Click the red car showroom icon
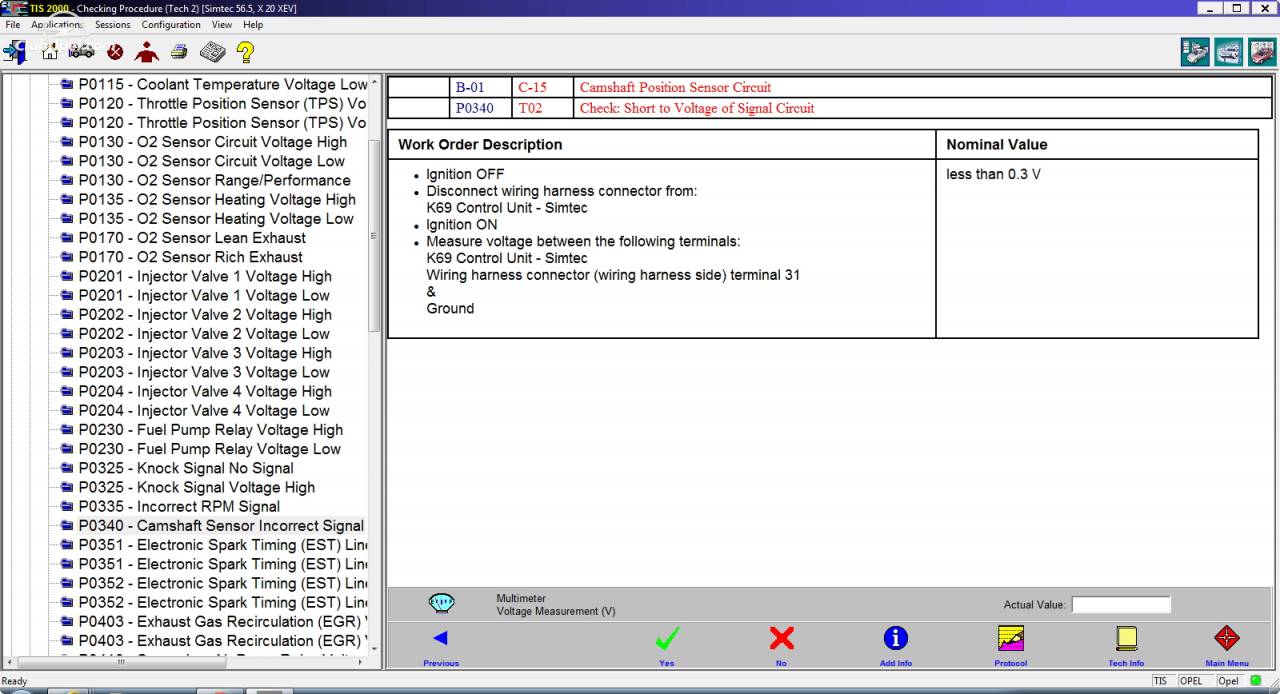1280x694 pixels. [1262, 52]
